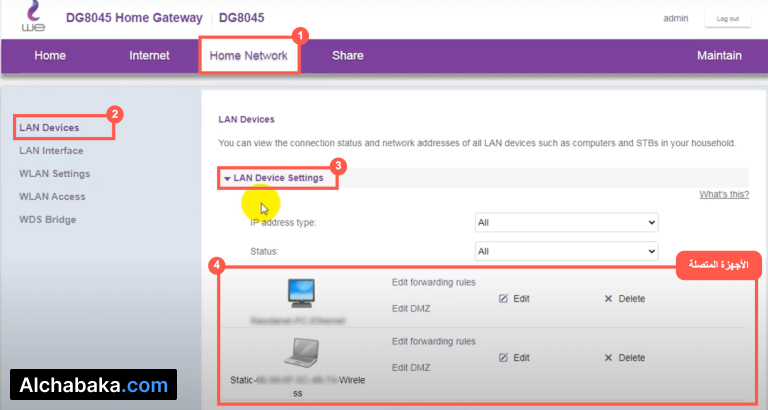Open WDS Bridge in the sidebar
768x410 pixels.
47,219
